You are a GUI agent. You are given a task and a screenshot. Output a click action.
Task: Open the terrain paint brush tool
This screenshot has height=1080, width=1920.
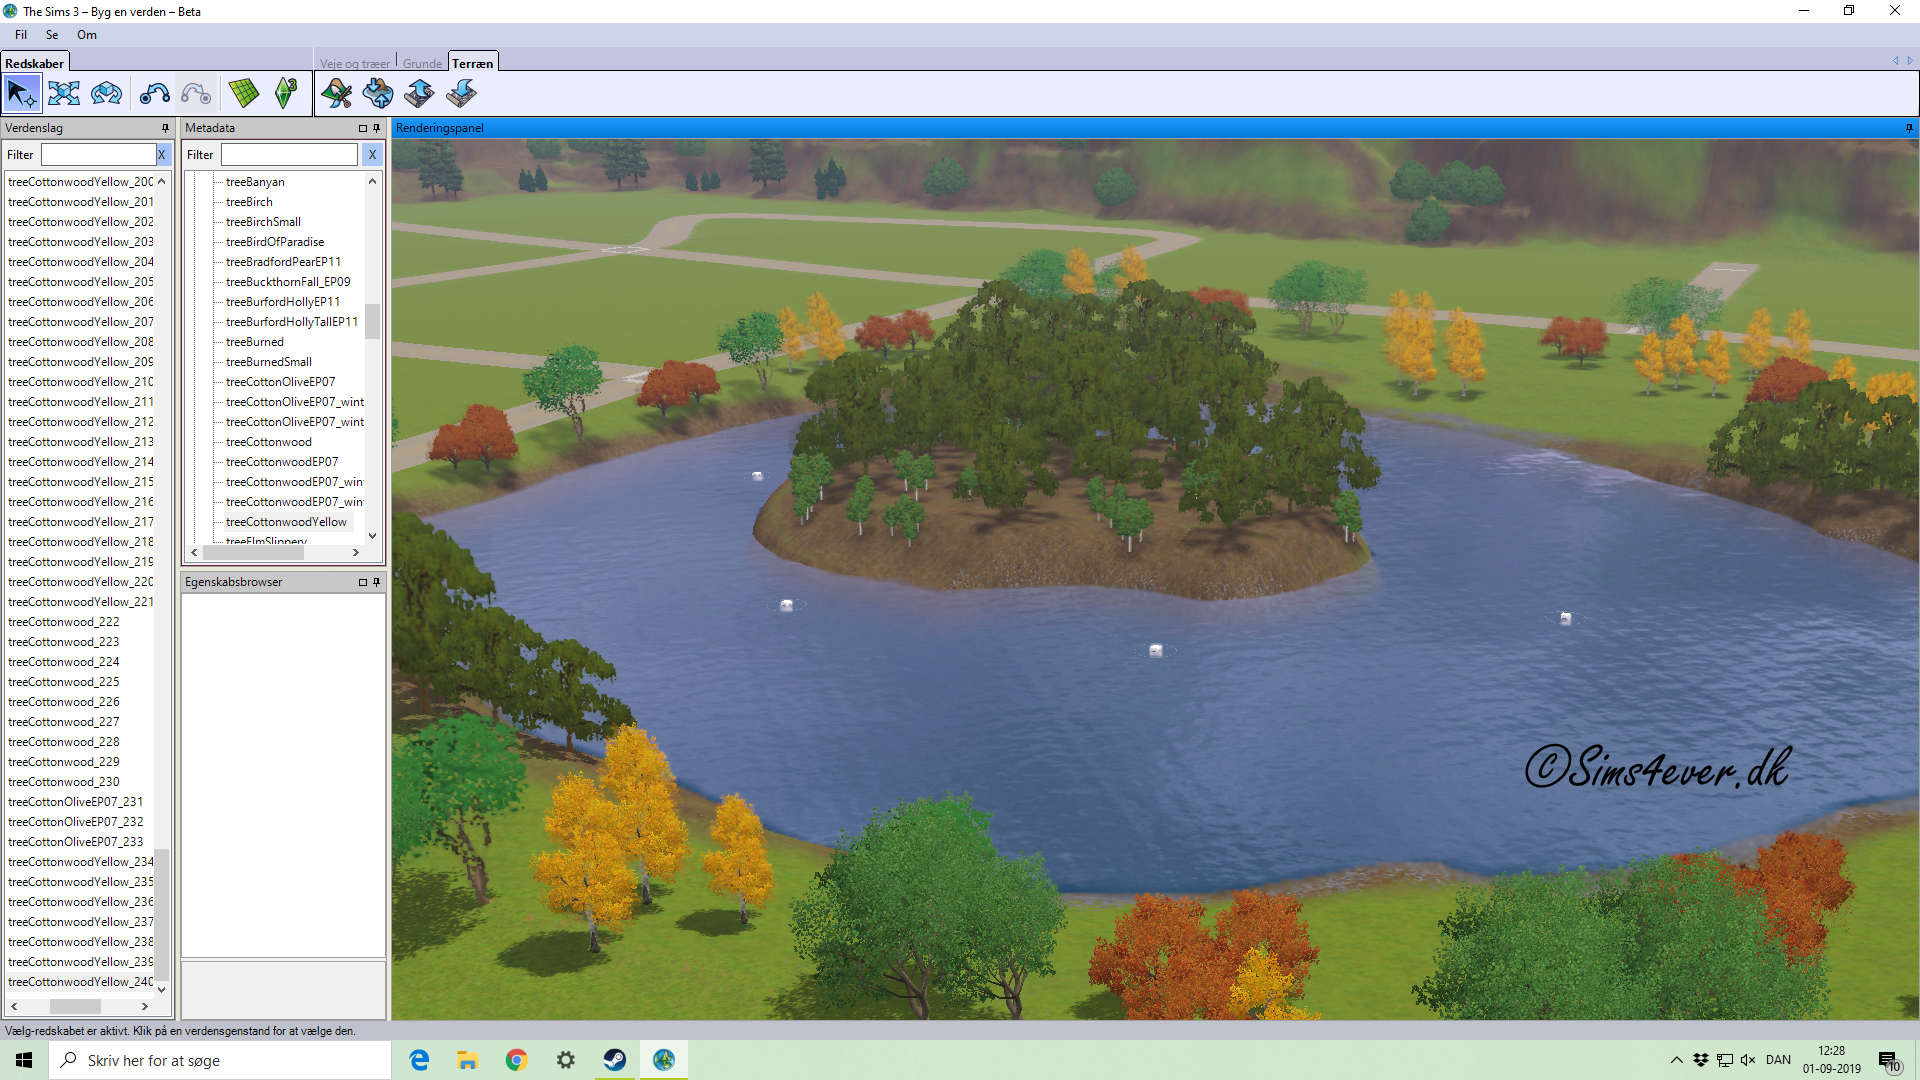coord(337,94)
